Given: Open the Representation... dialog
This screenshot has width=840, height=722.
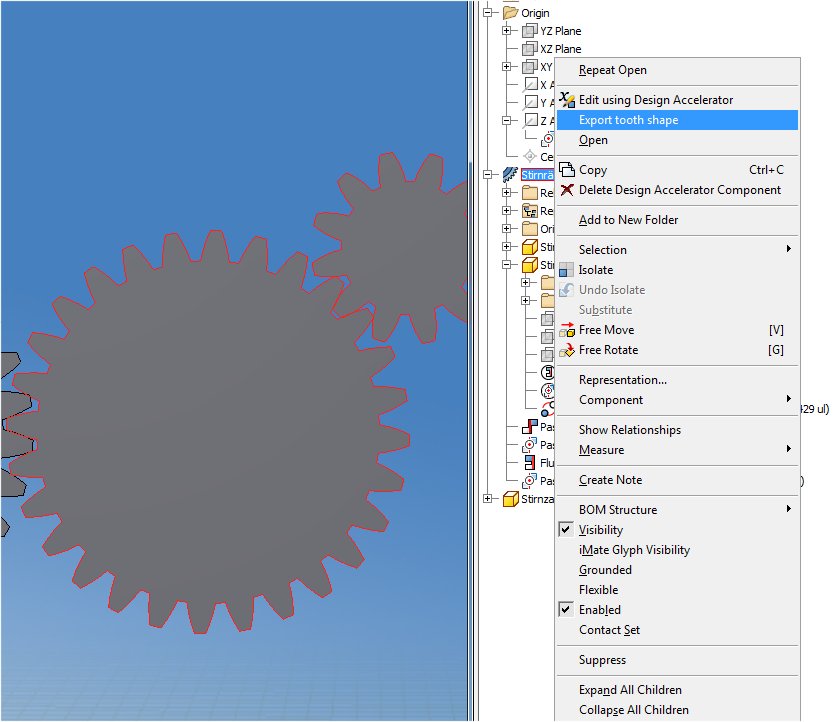Looking at the screenshot, I should coord(677,380).
